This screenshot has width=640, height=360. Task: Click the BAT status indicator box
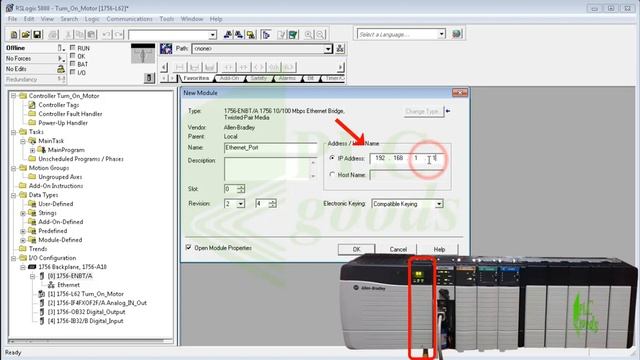73,64
